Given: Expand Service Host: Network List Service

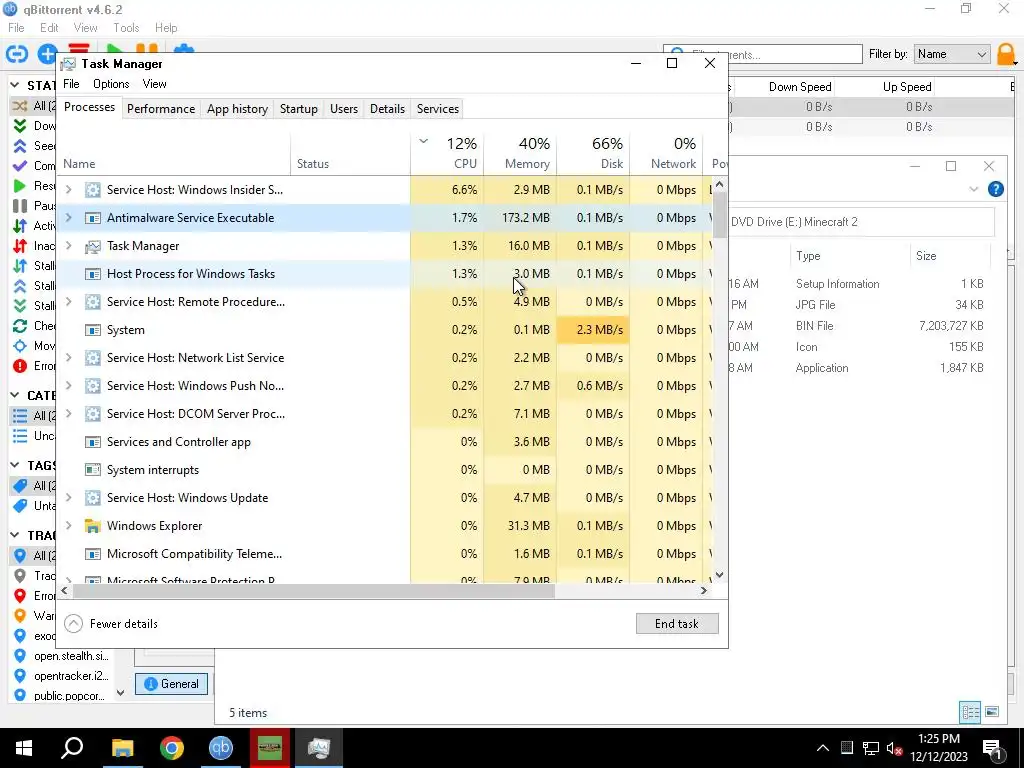Looking at the screenshot, I should coord(69,358).
